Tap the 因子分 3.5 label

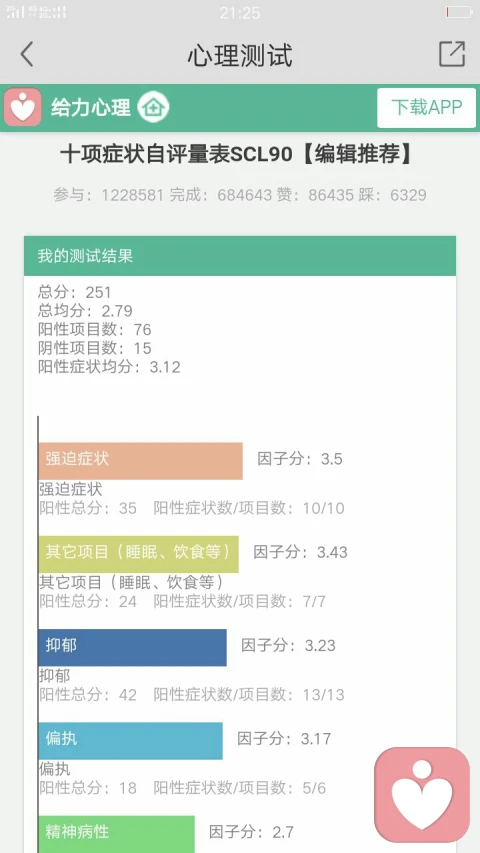point(300,459)
